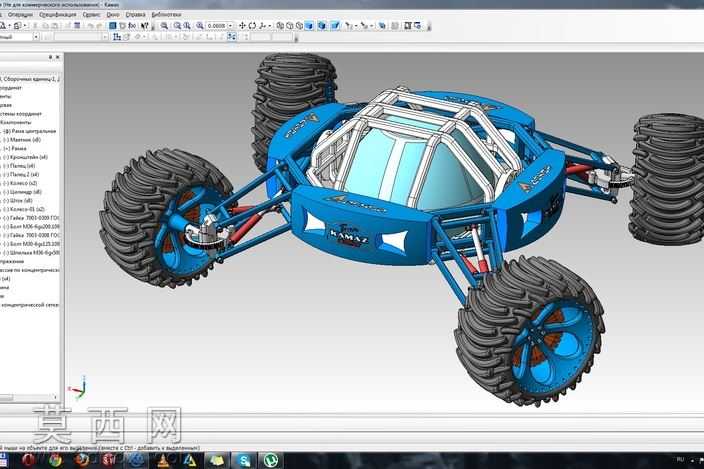The image size is (704, 469).
Task: Click the blue square icon before f(x)
Action: click(113, 26)
